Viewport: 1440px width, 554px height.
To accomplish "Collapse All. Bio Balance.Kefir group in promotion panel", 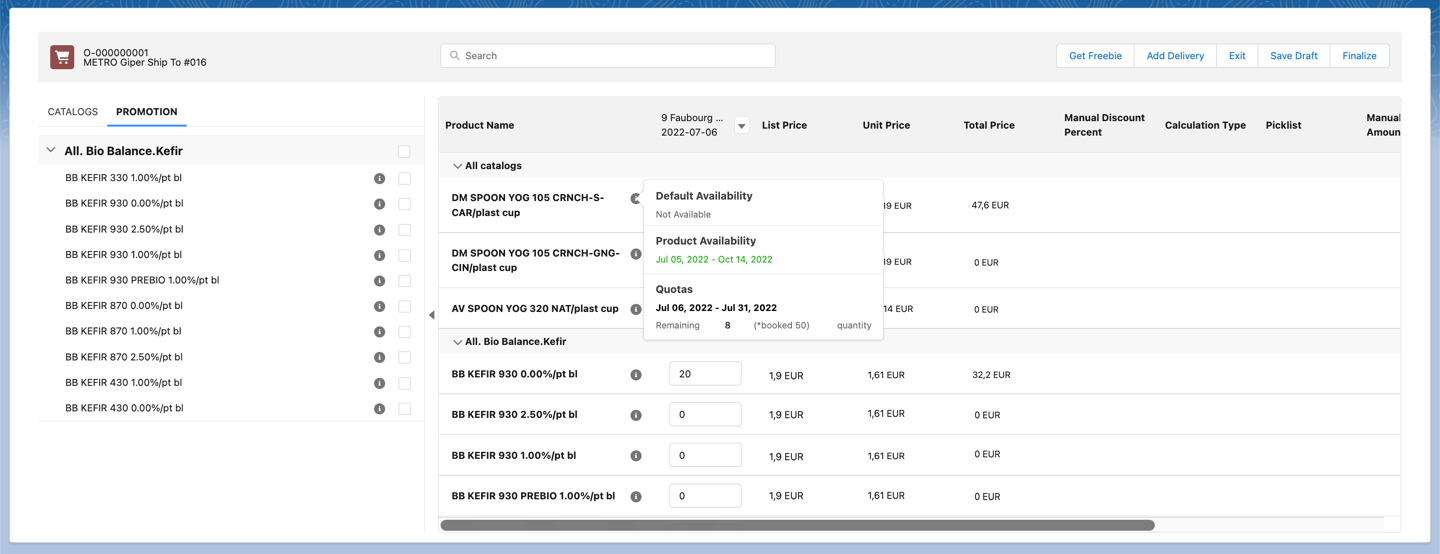I will [x=51, y=151].
